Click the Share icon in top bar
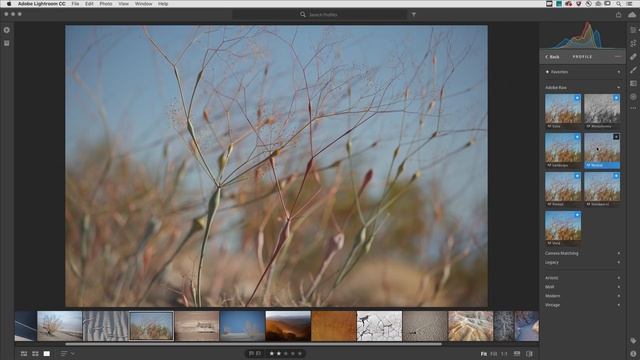The image size is (640, 360). (618, 15)
